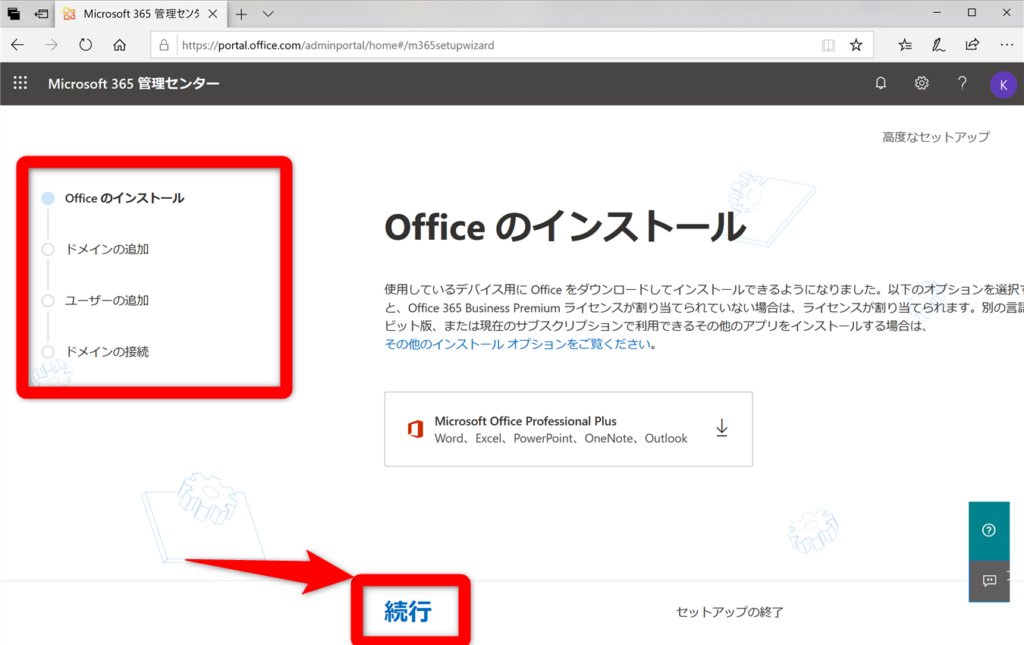Go to the browser home page

click(119, 45)
